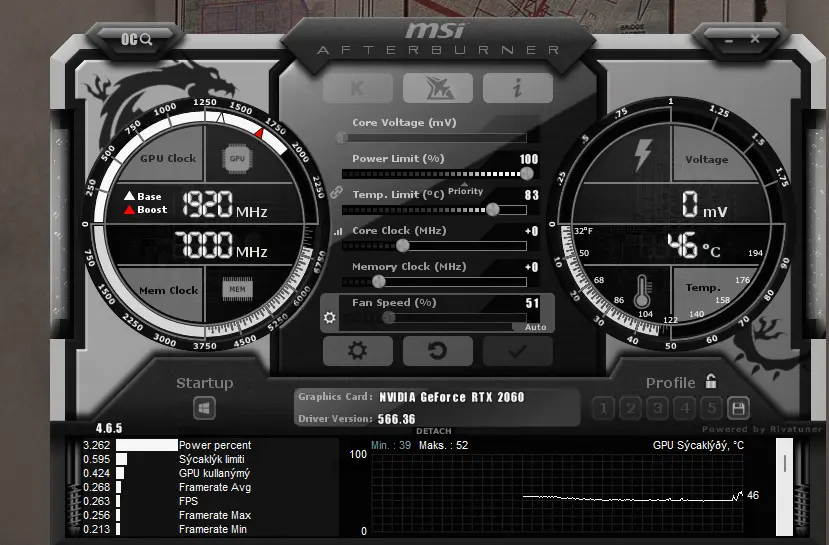Click the Temp. Limit slider handle
The width and height of the screenshot is (829, 545).
point(492,210)
